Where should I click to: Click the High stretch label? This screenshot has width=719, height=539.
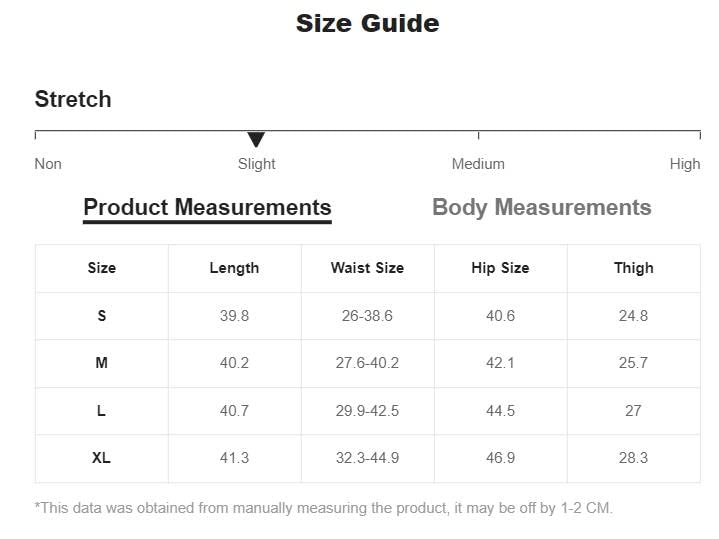(x=684, y=164)
